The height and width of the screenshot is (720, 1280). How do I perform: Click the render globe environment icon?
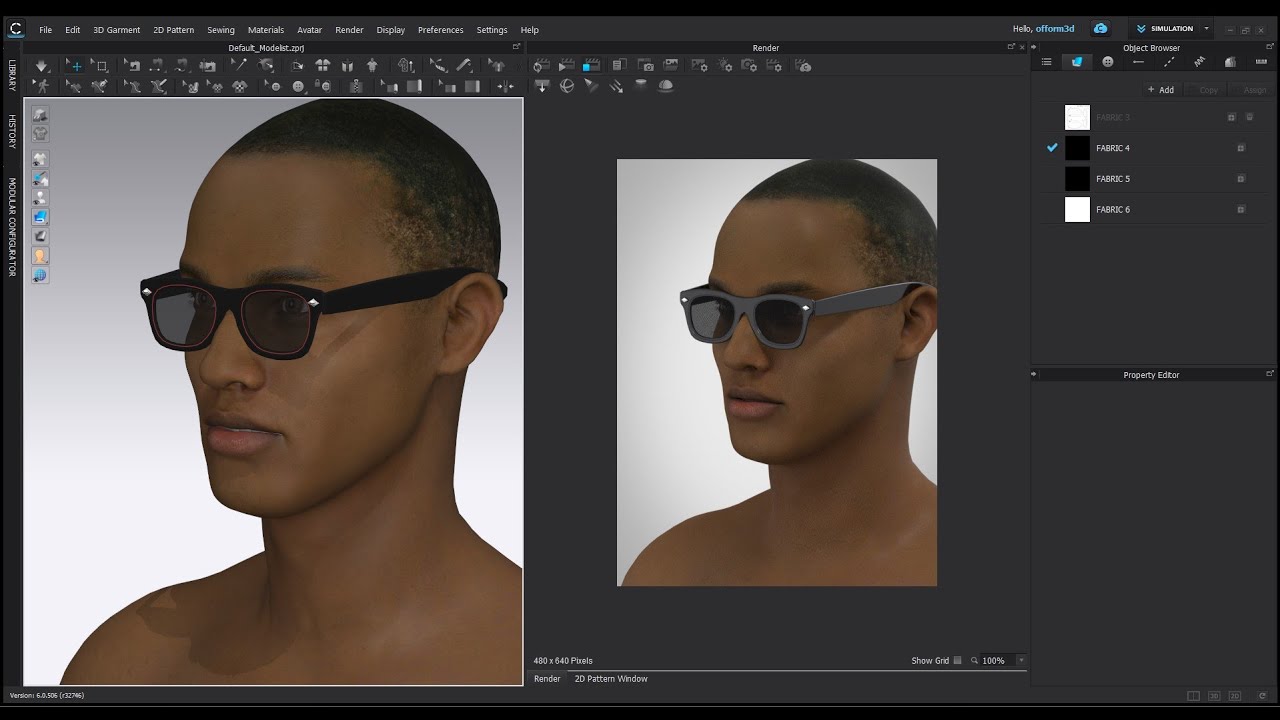pyautogui.click(x=567, y=86)
